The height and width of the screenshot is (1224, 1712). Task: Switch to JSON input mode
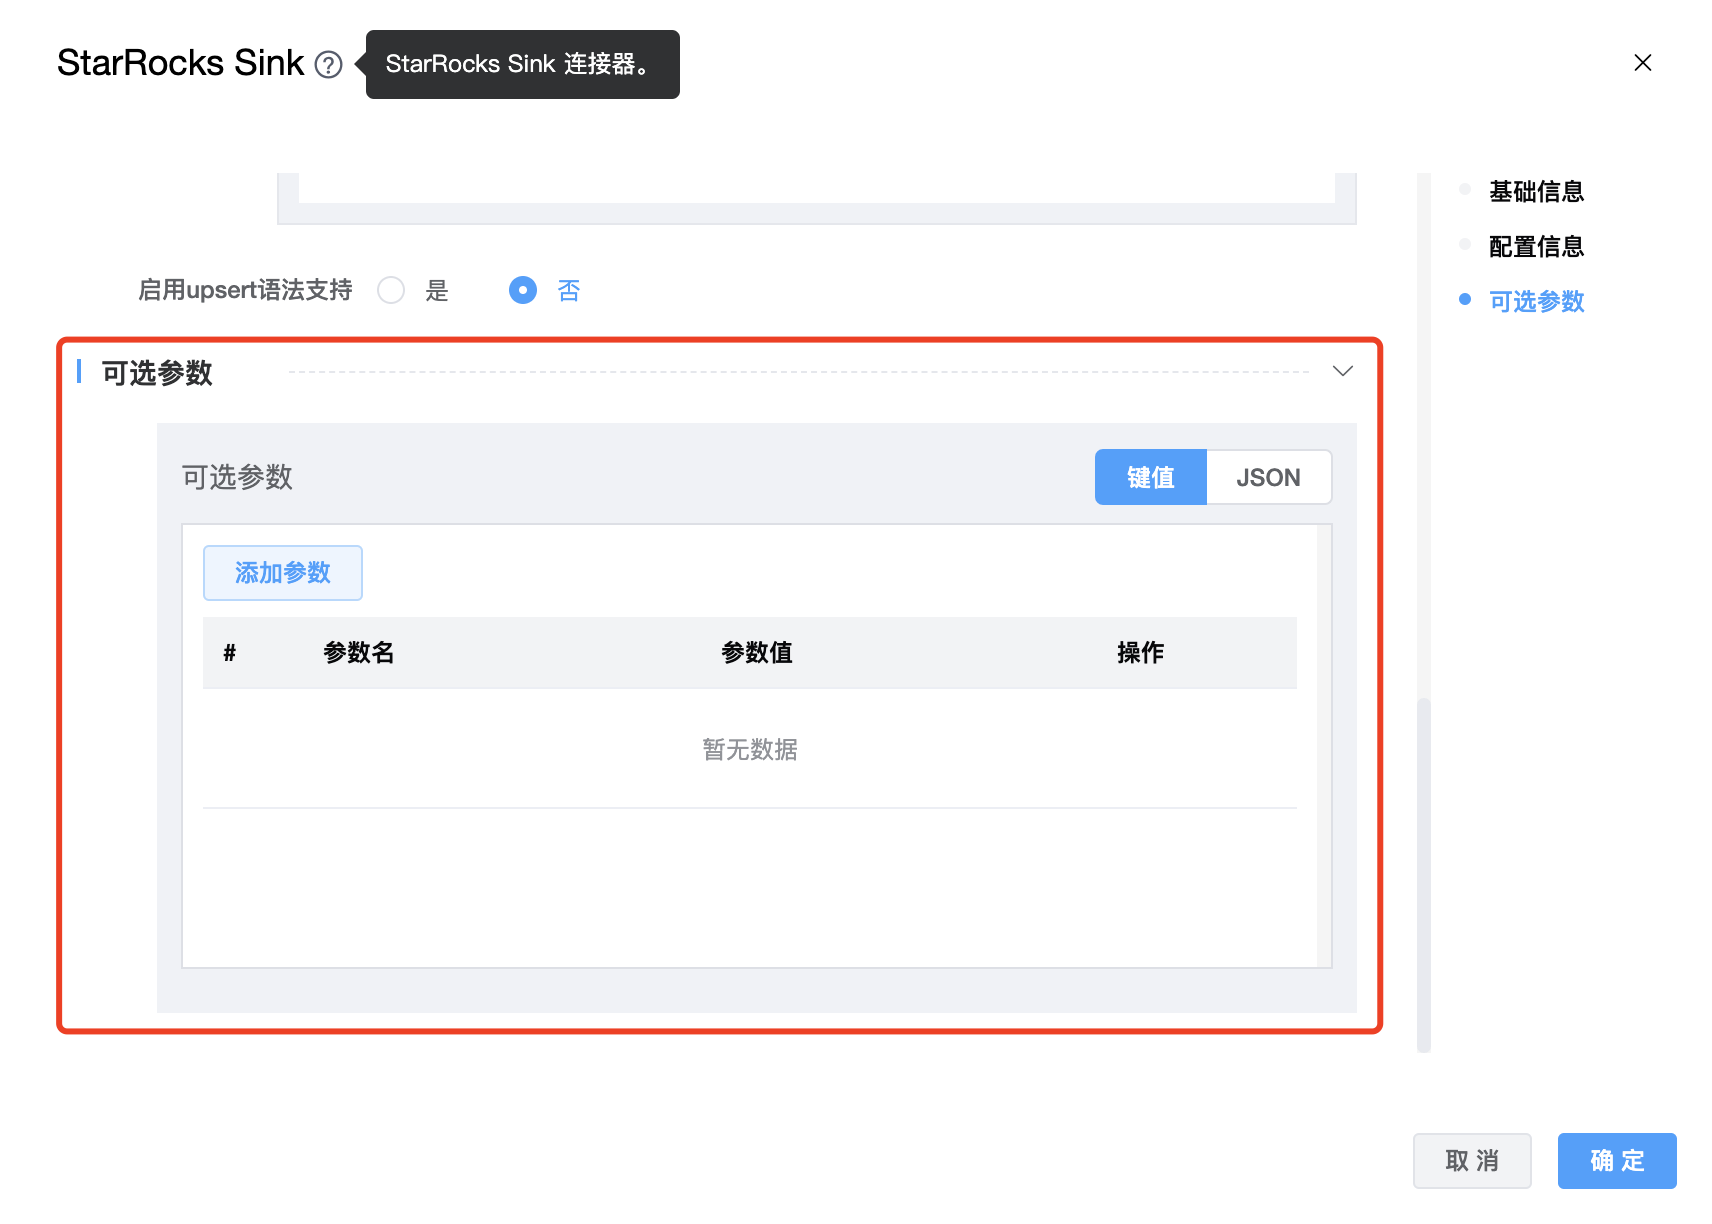point(1268,477)
